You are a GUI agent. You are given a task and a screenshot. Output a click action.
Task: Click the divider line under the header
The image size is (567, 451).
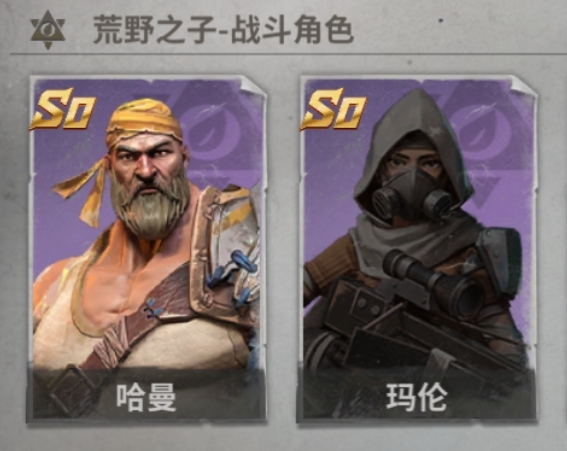[289, 54]
